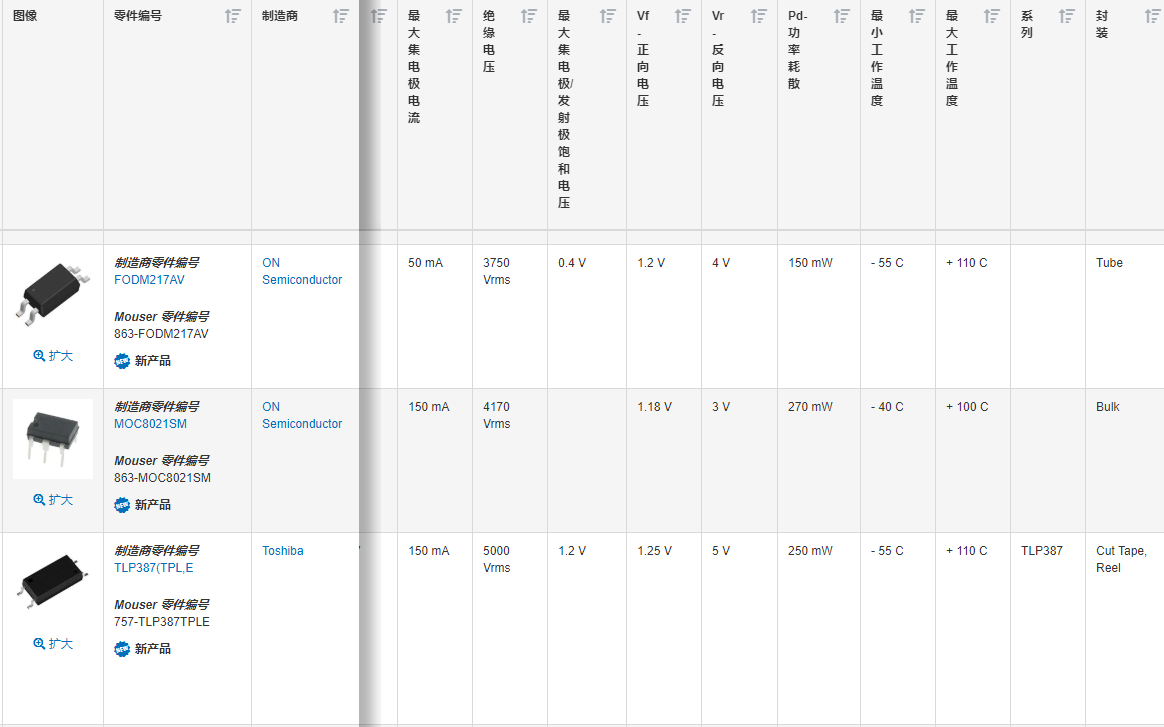1164x727 pixels.
Task: Sort by 封装 column
Action: pyautogui.click(x=1152, y=16)
